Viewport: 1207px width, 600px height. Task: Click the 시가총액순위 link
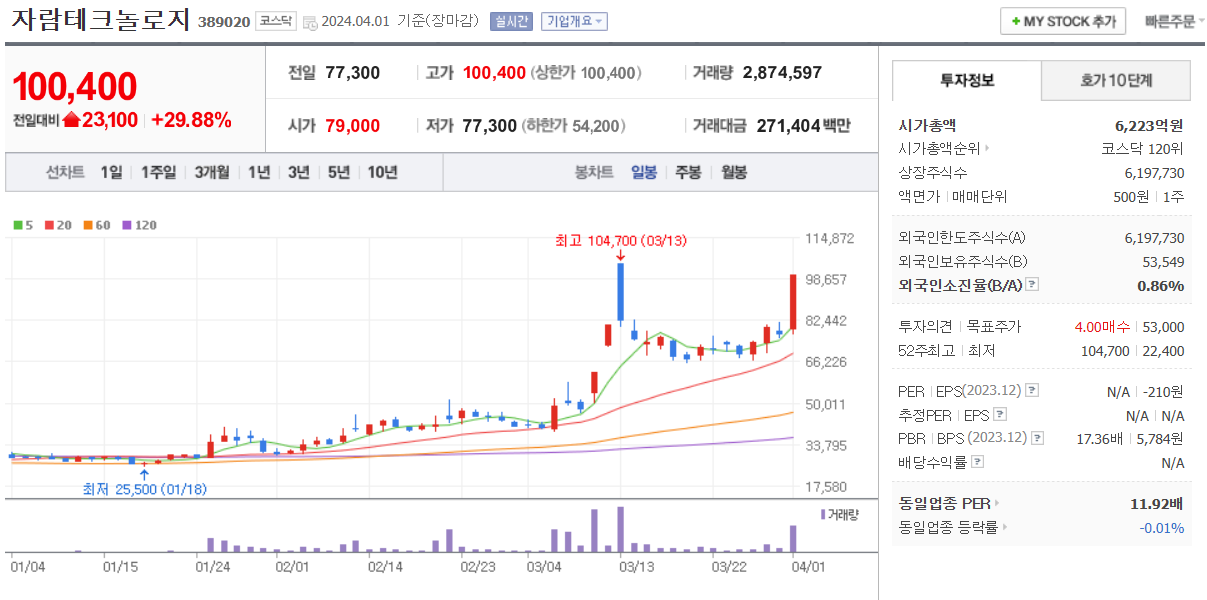[940, 149]
